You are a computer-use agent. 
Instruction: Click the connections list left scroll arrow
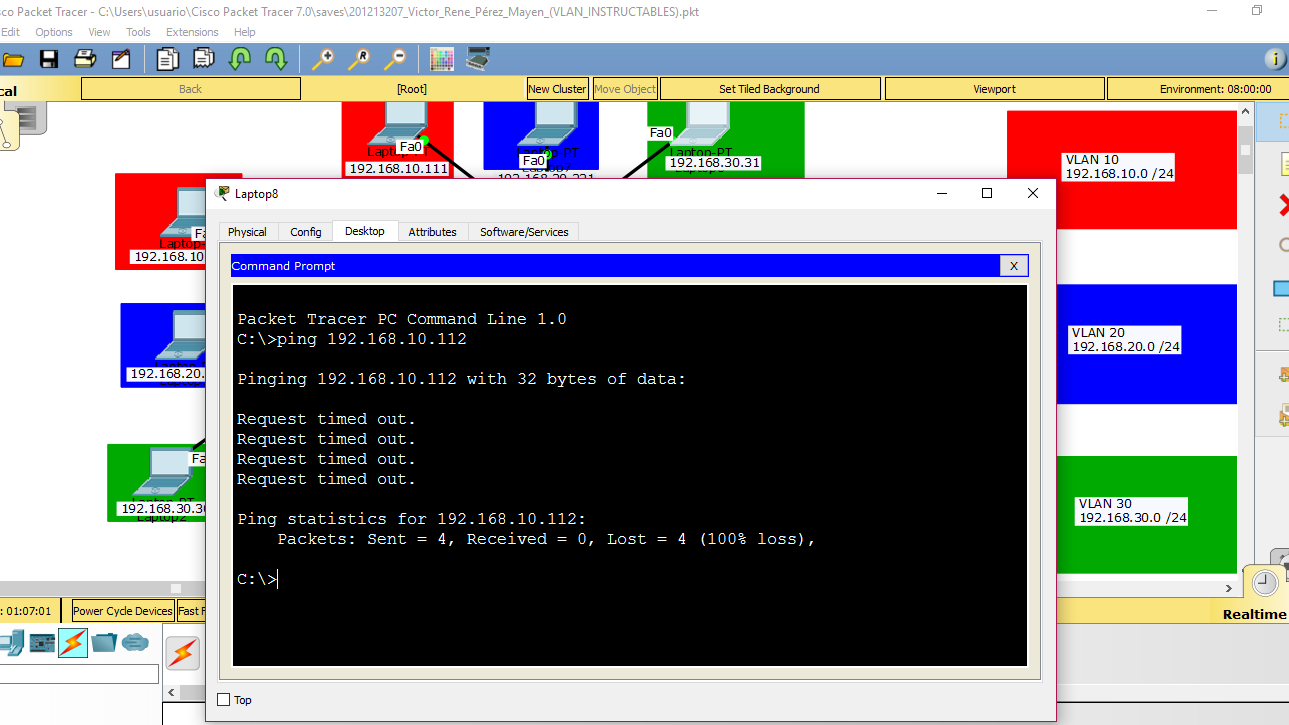click(x=171, y=692)
